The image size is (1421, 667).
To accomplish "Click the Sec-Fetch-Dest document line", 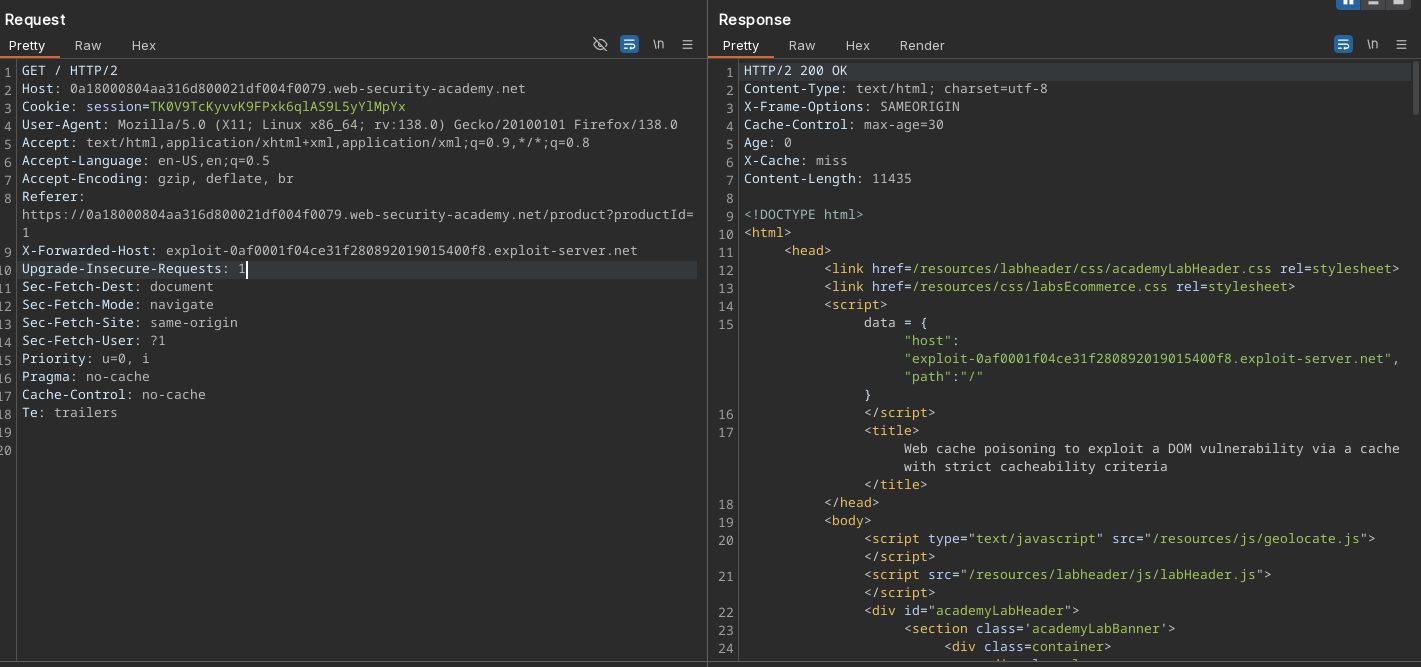I will point(118,286).
